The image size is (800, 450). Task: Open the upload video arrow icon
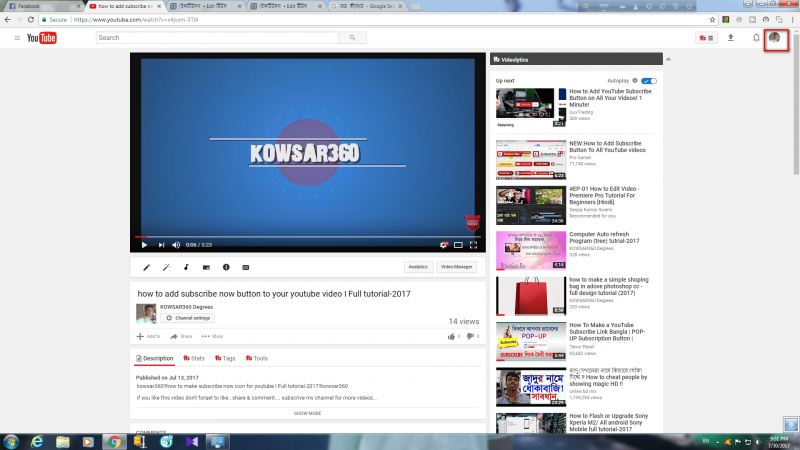pyautogui.click(x=731, y=38)
